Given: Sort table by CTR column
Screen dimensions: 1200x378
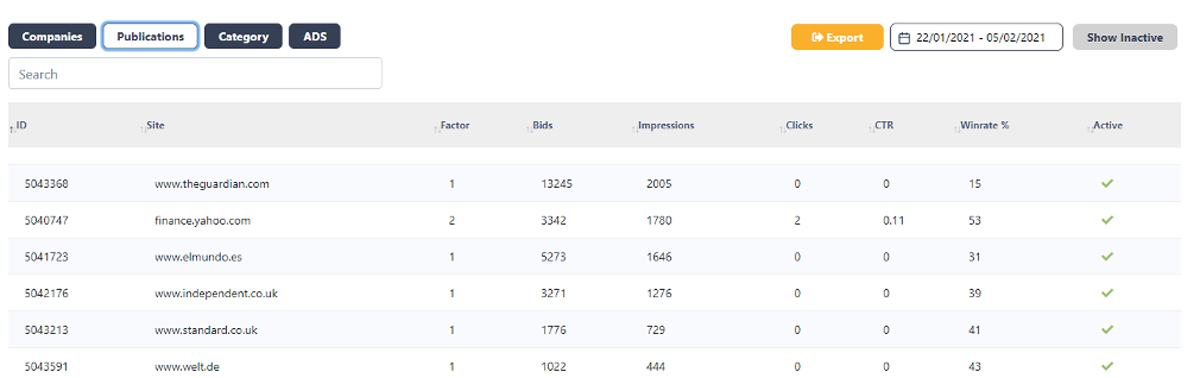Looking at the screenshot, I should [882, 126].
